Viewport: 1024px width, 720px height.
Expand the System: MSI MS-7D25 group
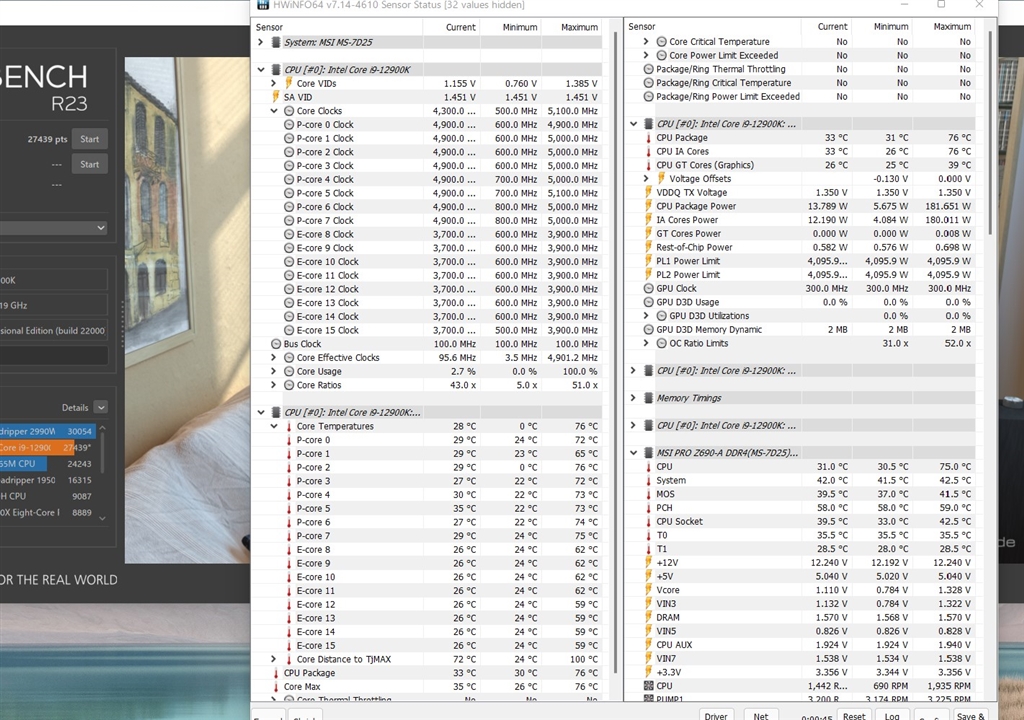tap(261, 42)
